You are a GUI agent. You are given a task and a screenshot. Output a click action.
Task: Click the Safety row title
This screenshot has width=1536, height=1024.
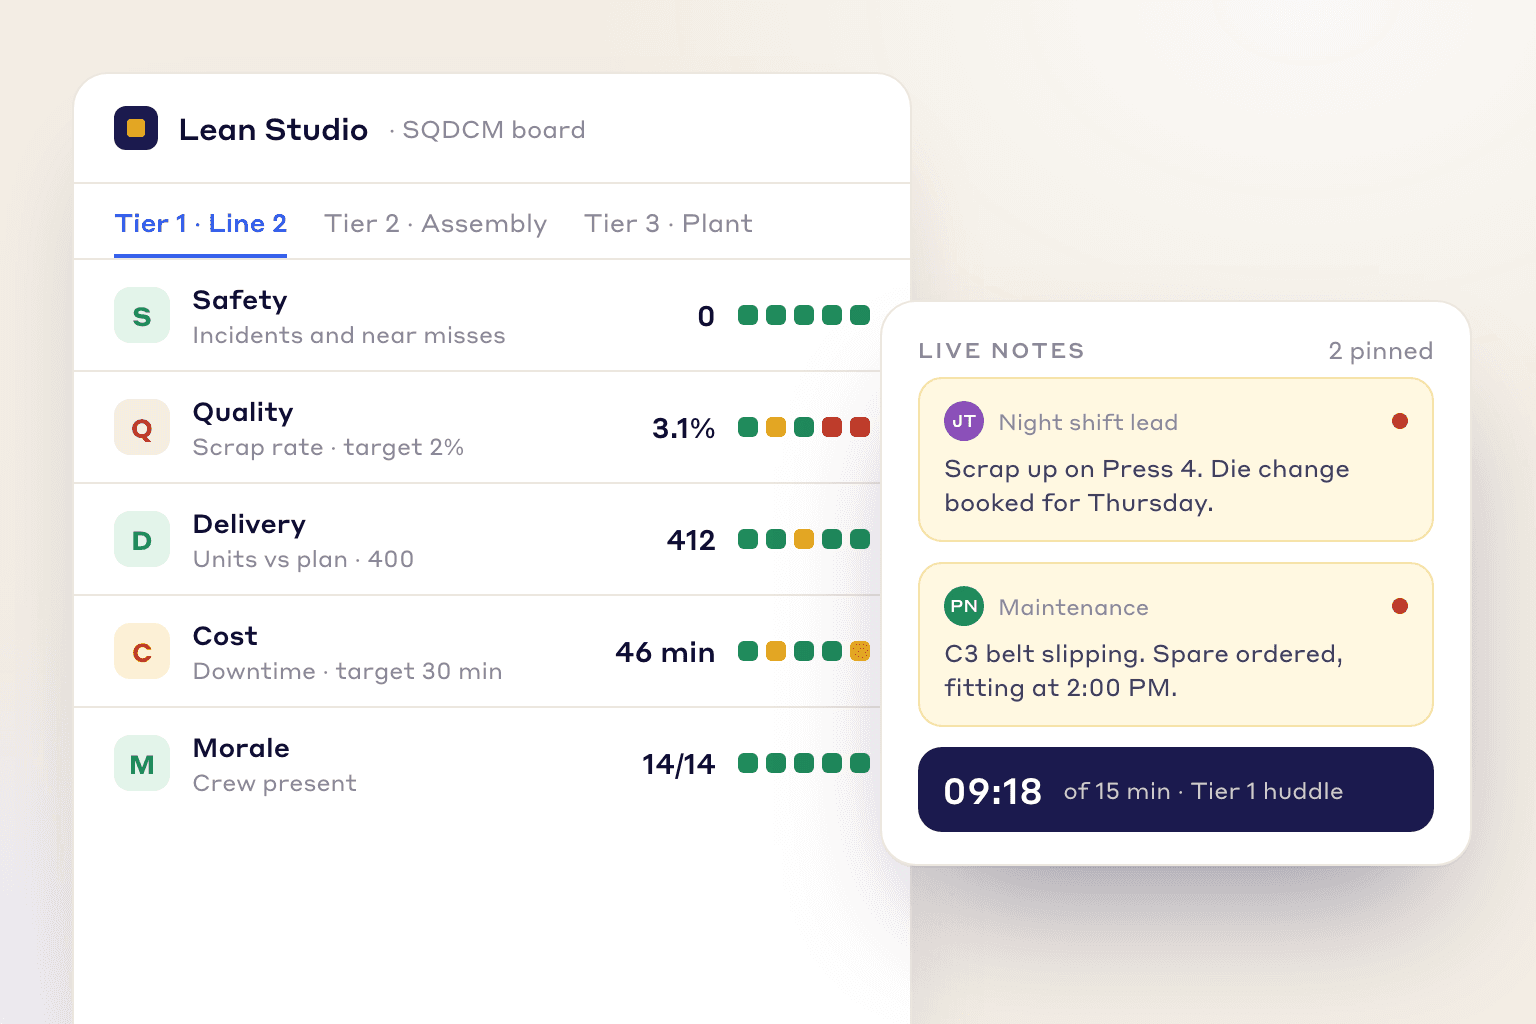click(240, 300)
